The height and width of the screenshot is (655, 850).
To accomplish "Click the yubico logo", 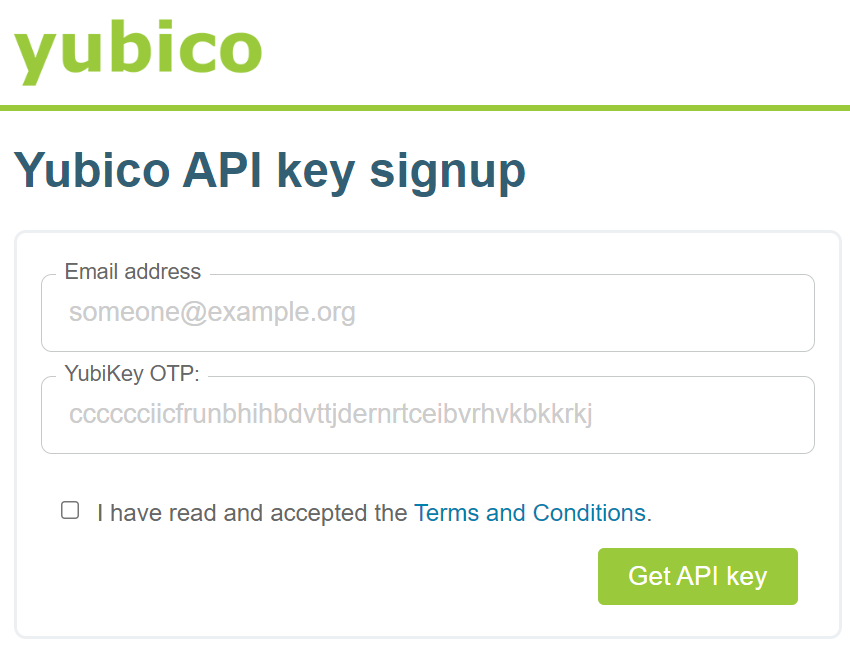I will 138,52.
